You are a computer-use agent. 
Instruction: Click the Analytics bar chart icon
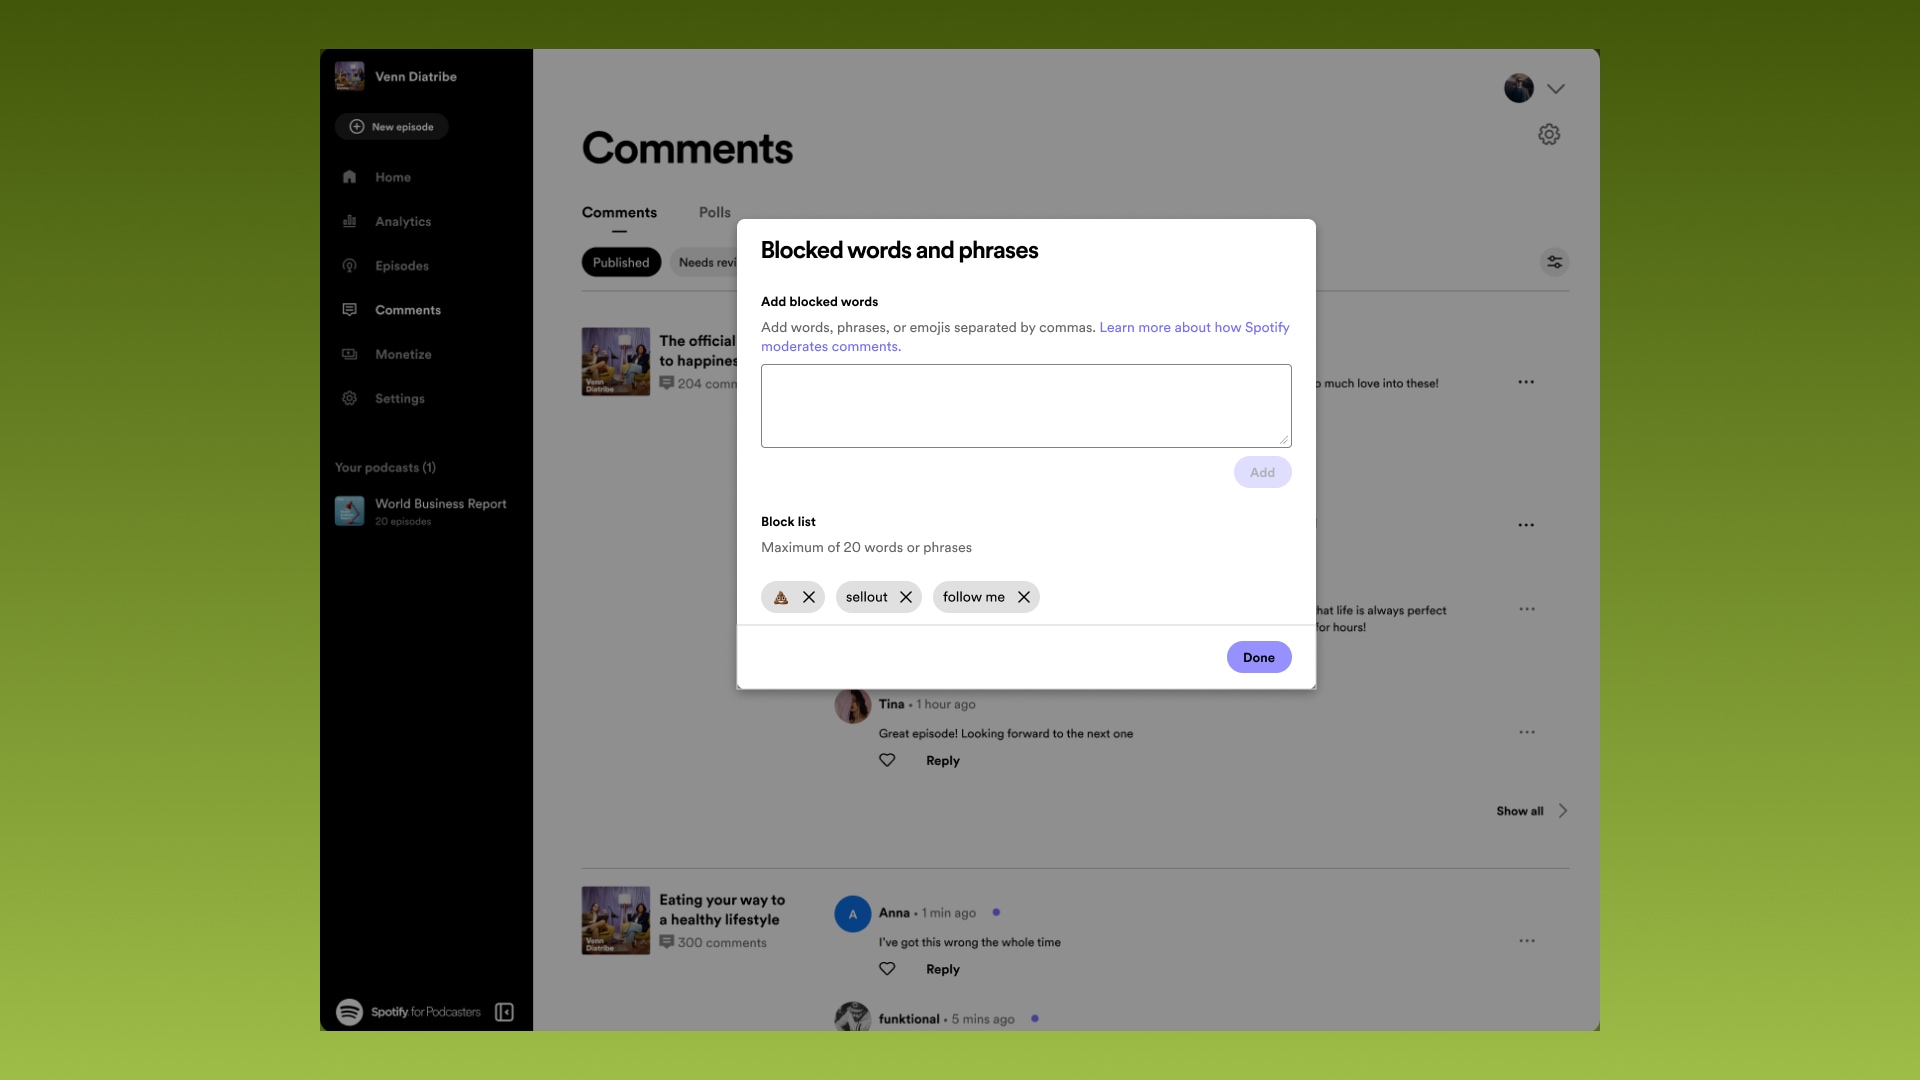coord(349,221)
